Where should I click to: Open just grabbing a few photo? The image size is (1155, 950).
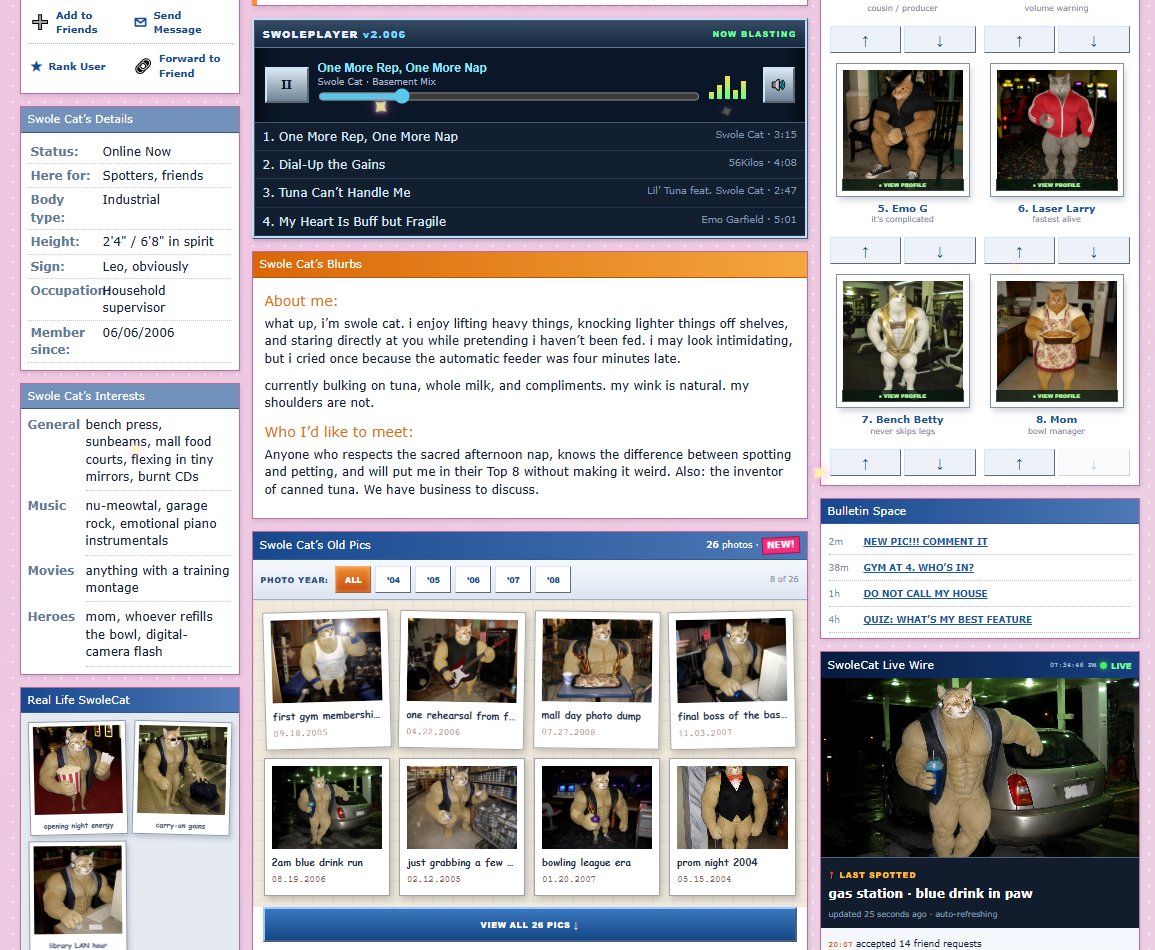pos(462,807)
